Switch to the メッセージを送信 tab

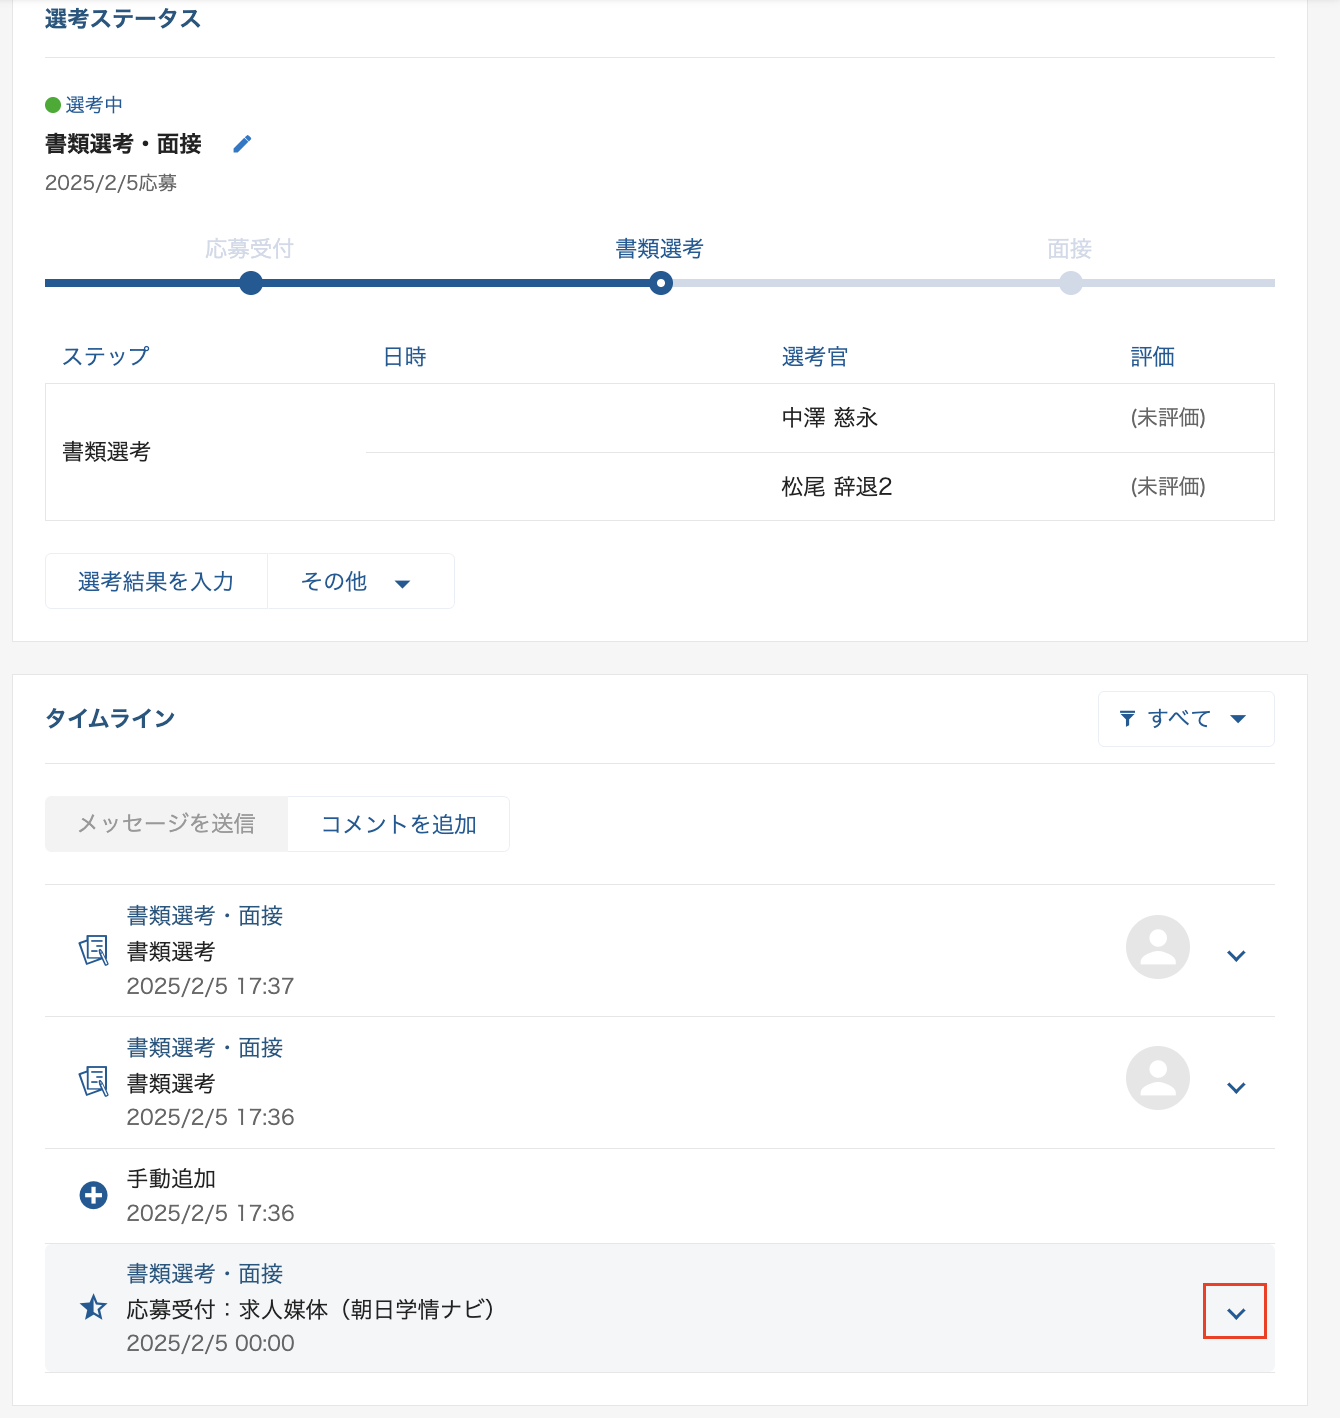click(166, 824)
